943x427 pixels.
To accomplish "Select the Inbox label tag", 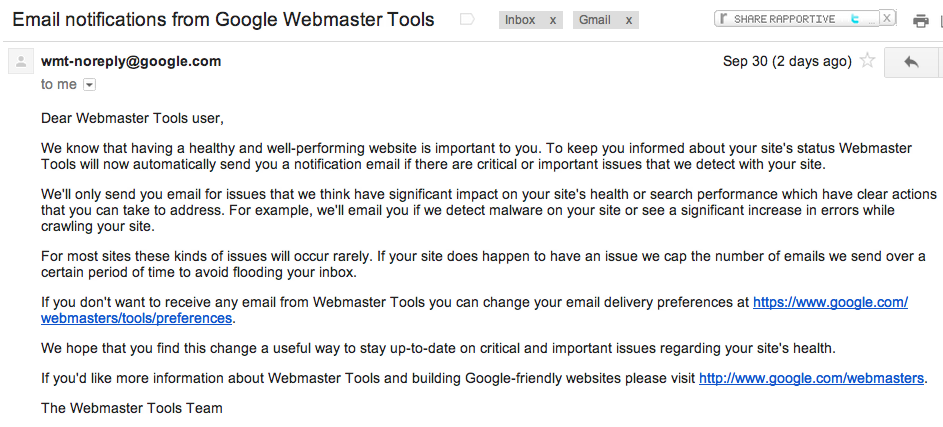I will 520,20.
